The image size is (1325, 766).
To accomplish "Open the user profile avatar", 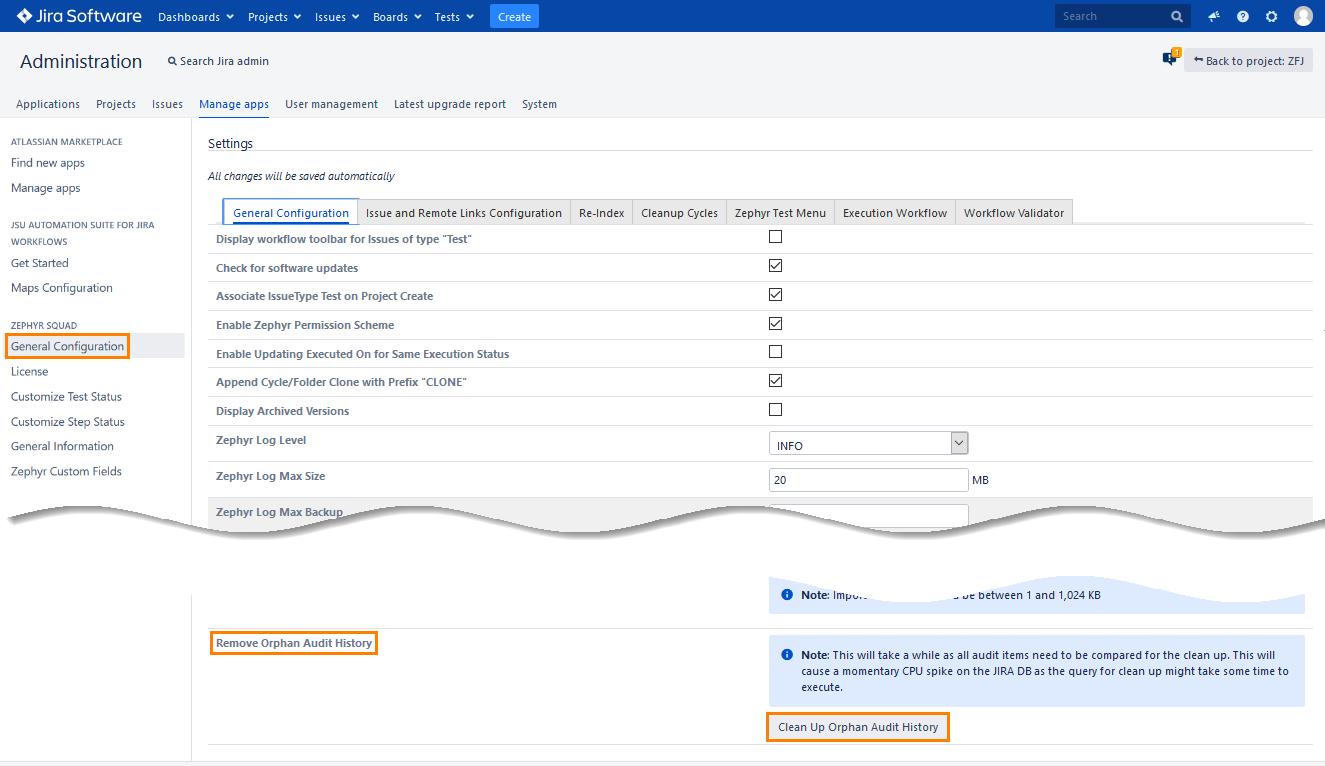I will point(1303,16).
